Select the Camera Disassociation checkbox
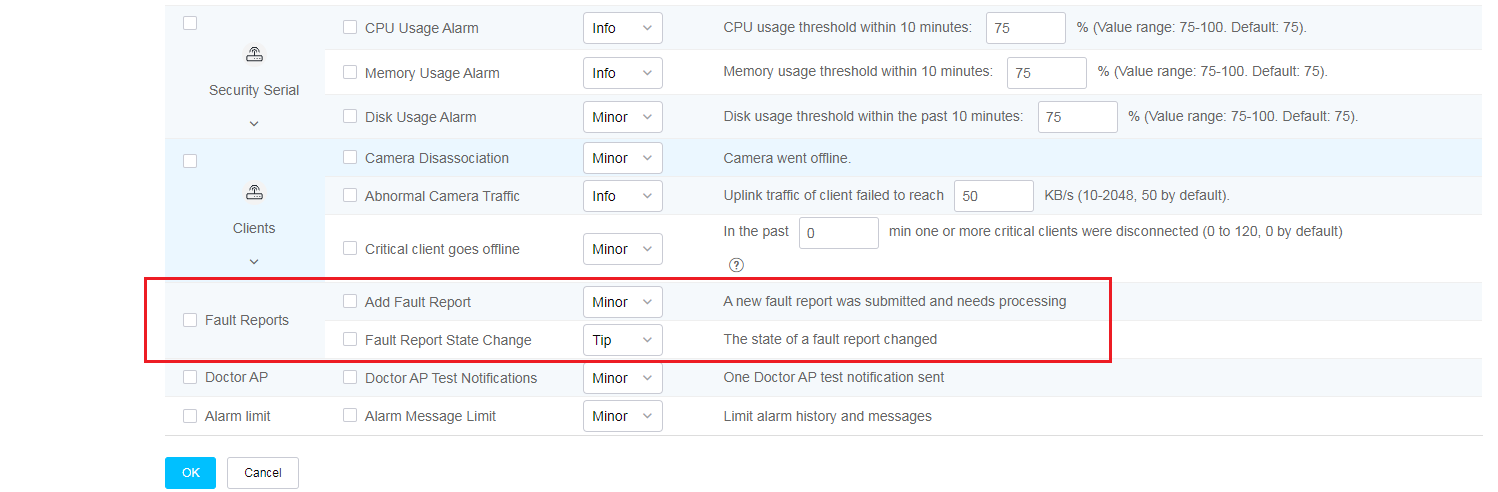Viewport: 1498px width, 492px height. coord(350,158)
